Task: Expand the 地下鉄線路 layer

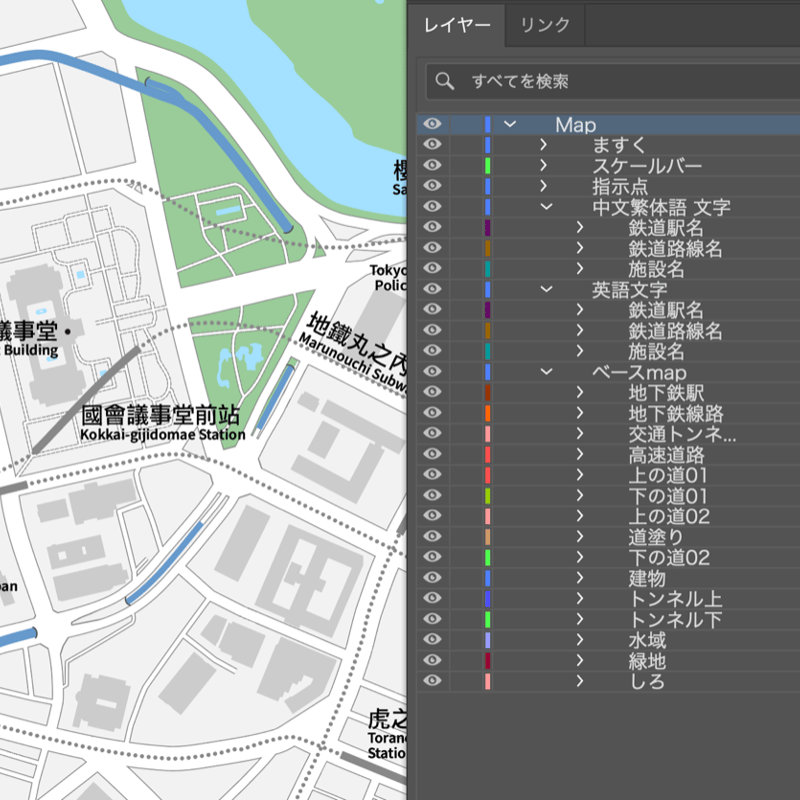Action: [580, 413]
